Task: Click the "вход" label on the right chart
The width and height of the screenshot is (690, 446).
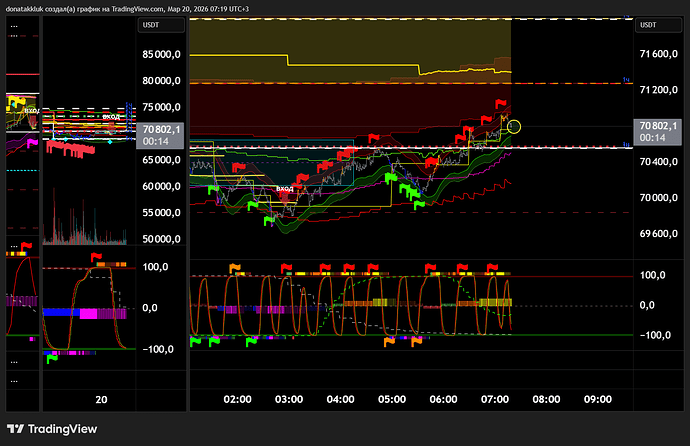Action: 285,188
